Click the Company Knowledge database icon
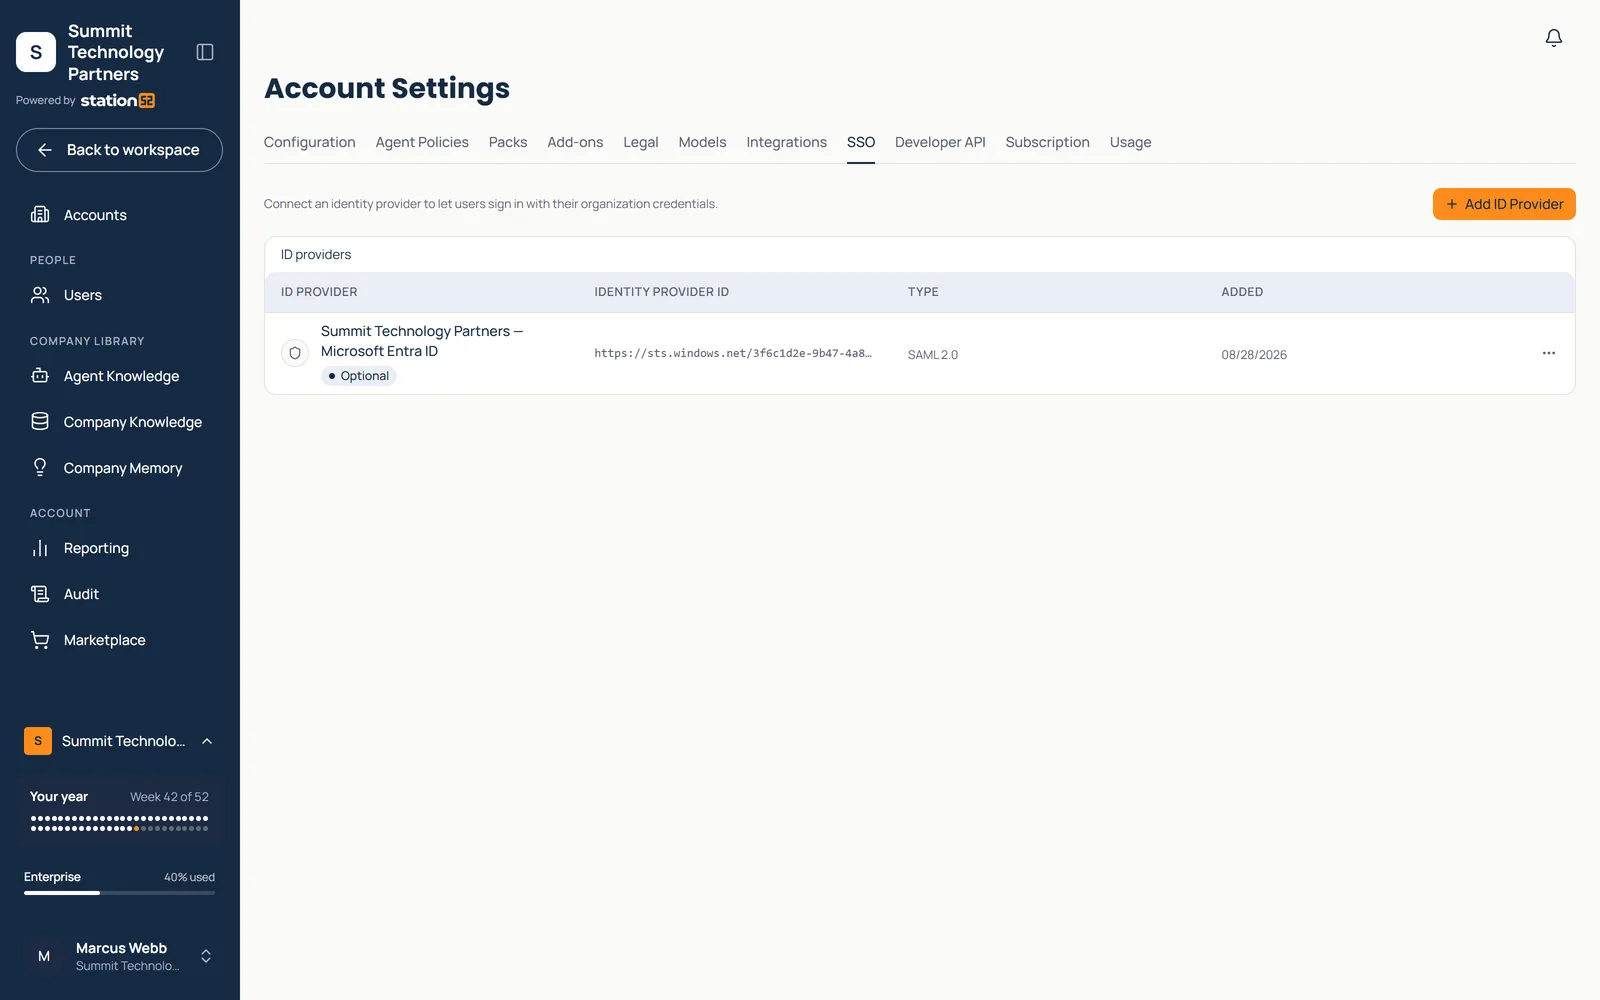This screenshot has height=1000, width=1600. coord(40,421)
